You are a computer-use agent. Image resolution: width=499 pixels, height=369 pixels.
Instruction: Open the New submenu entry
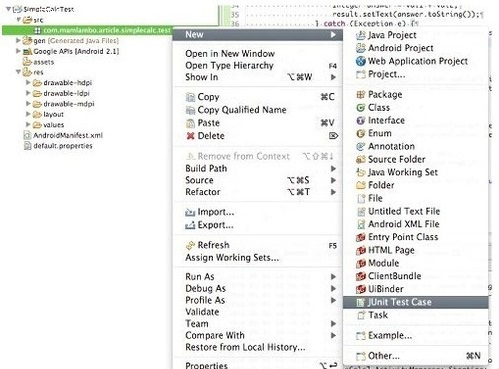tap(258, 35)
